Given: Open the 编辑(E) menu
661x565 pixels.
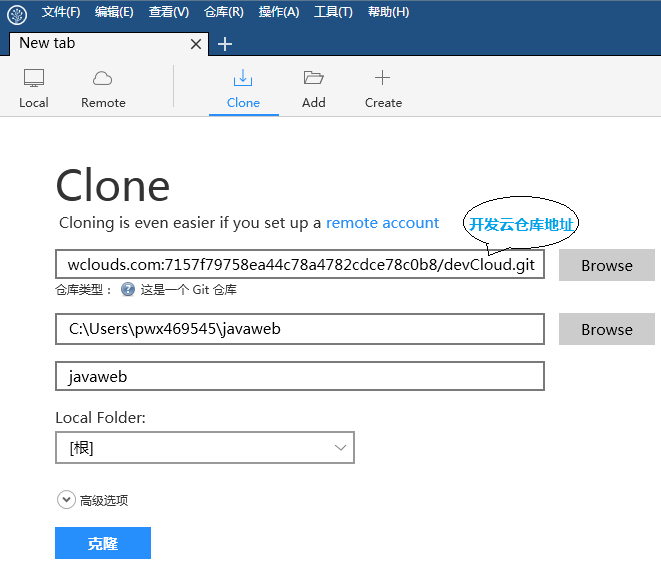Looking at the screenshot, I should click(x=114, y=12).
